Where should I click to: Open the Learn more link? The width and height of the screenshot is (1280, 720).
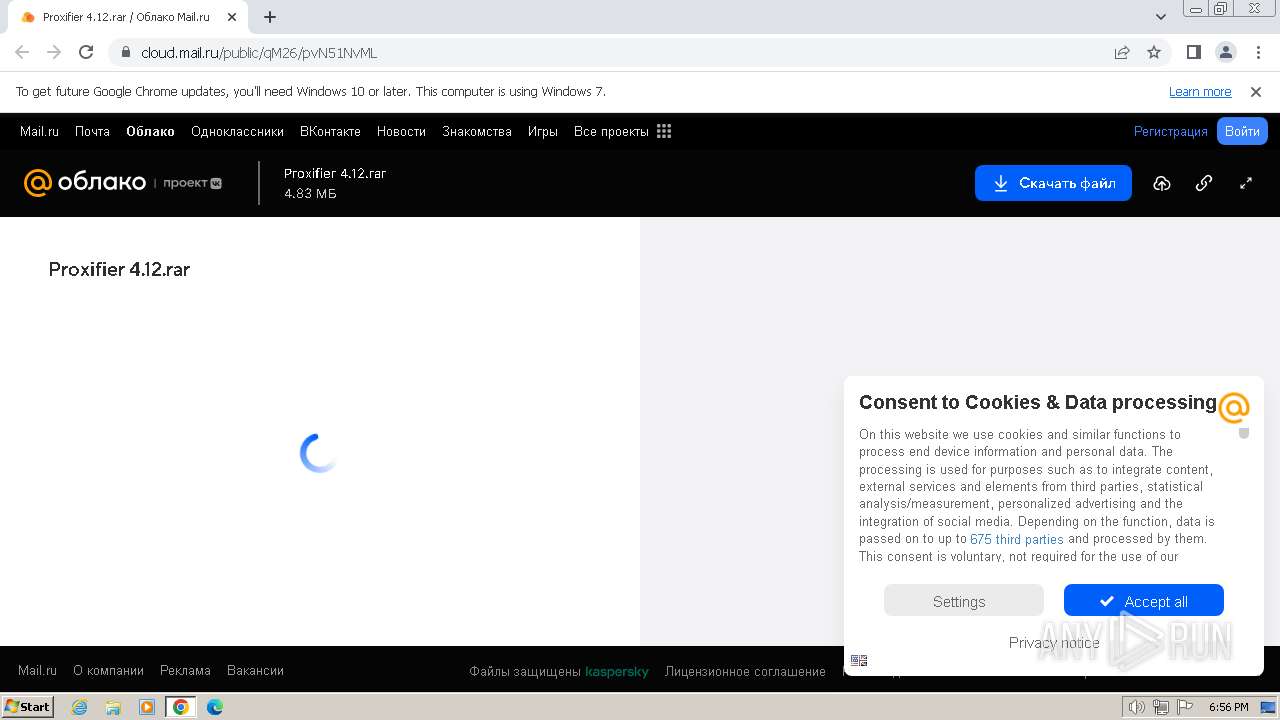point(1200,92)
